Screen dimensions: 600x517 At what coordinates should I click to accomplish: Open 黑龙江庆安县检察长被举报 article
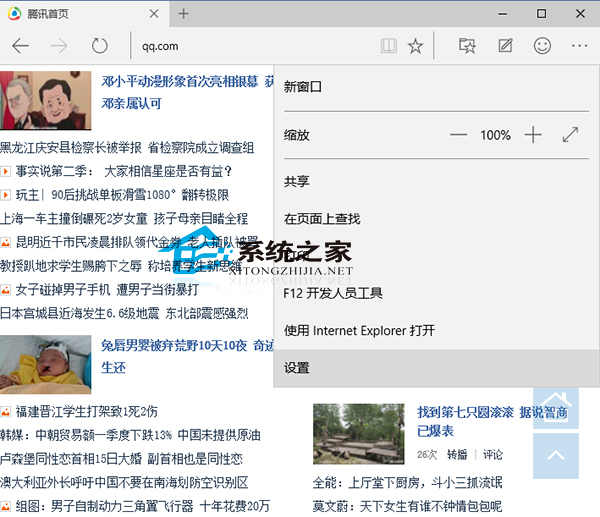(x=127, y=148)
